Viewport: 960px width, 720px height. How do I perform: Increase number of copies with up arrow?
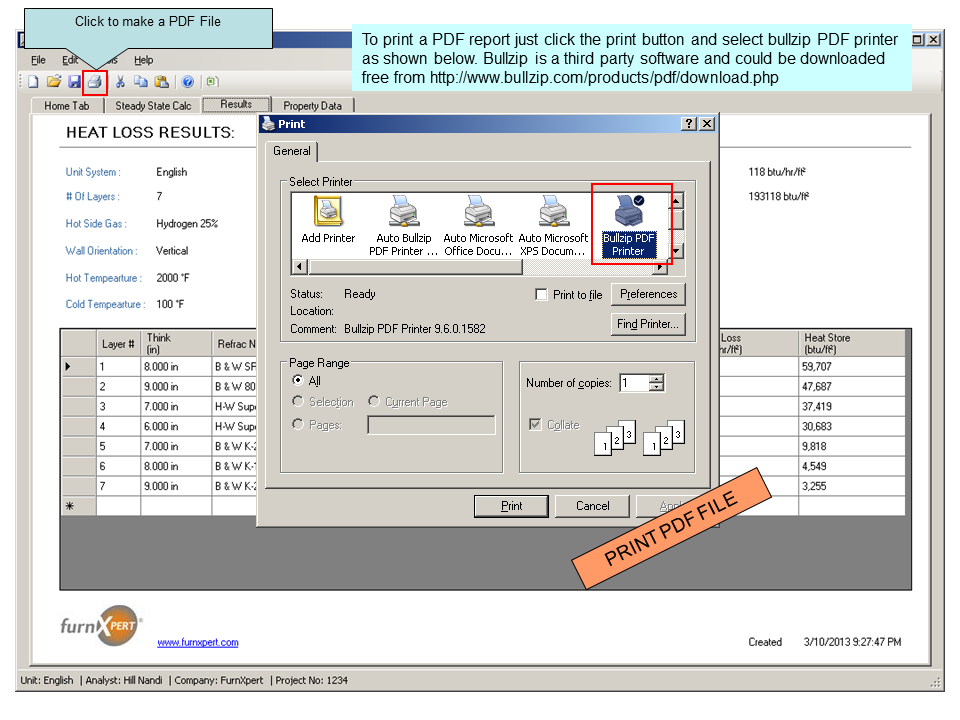tap(656, 378)
